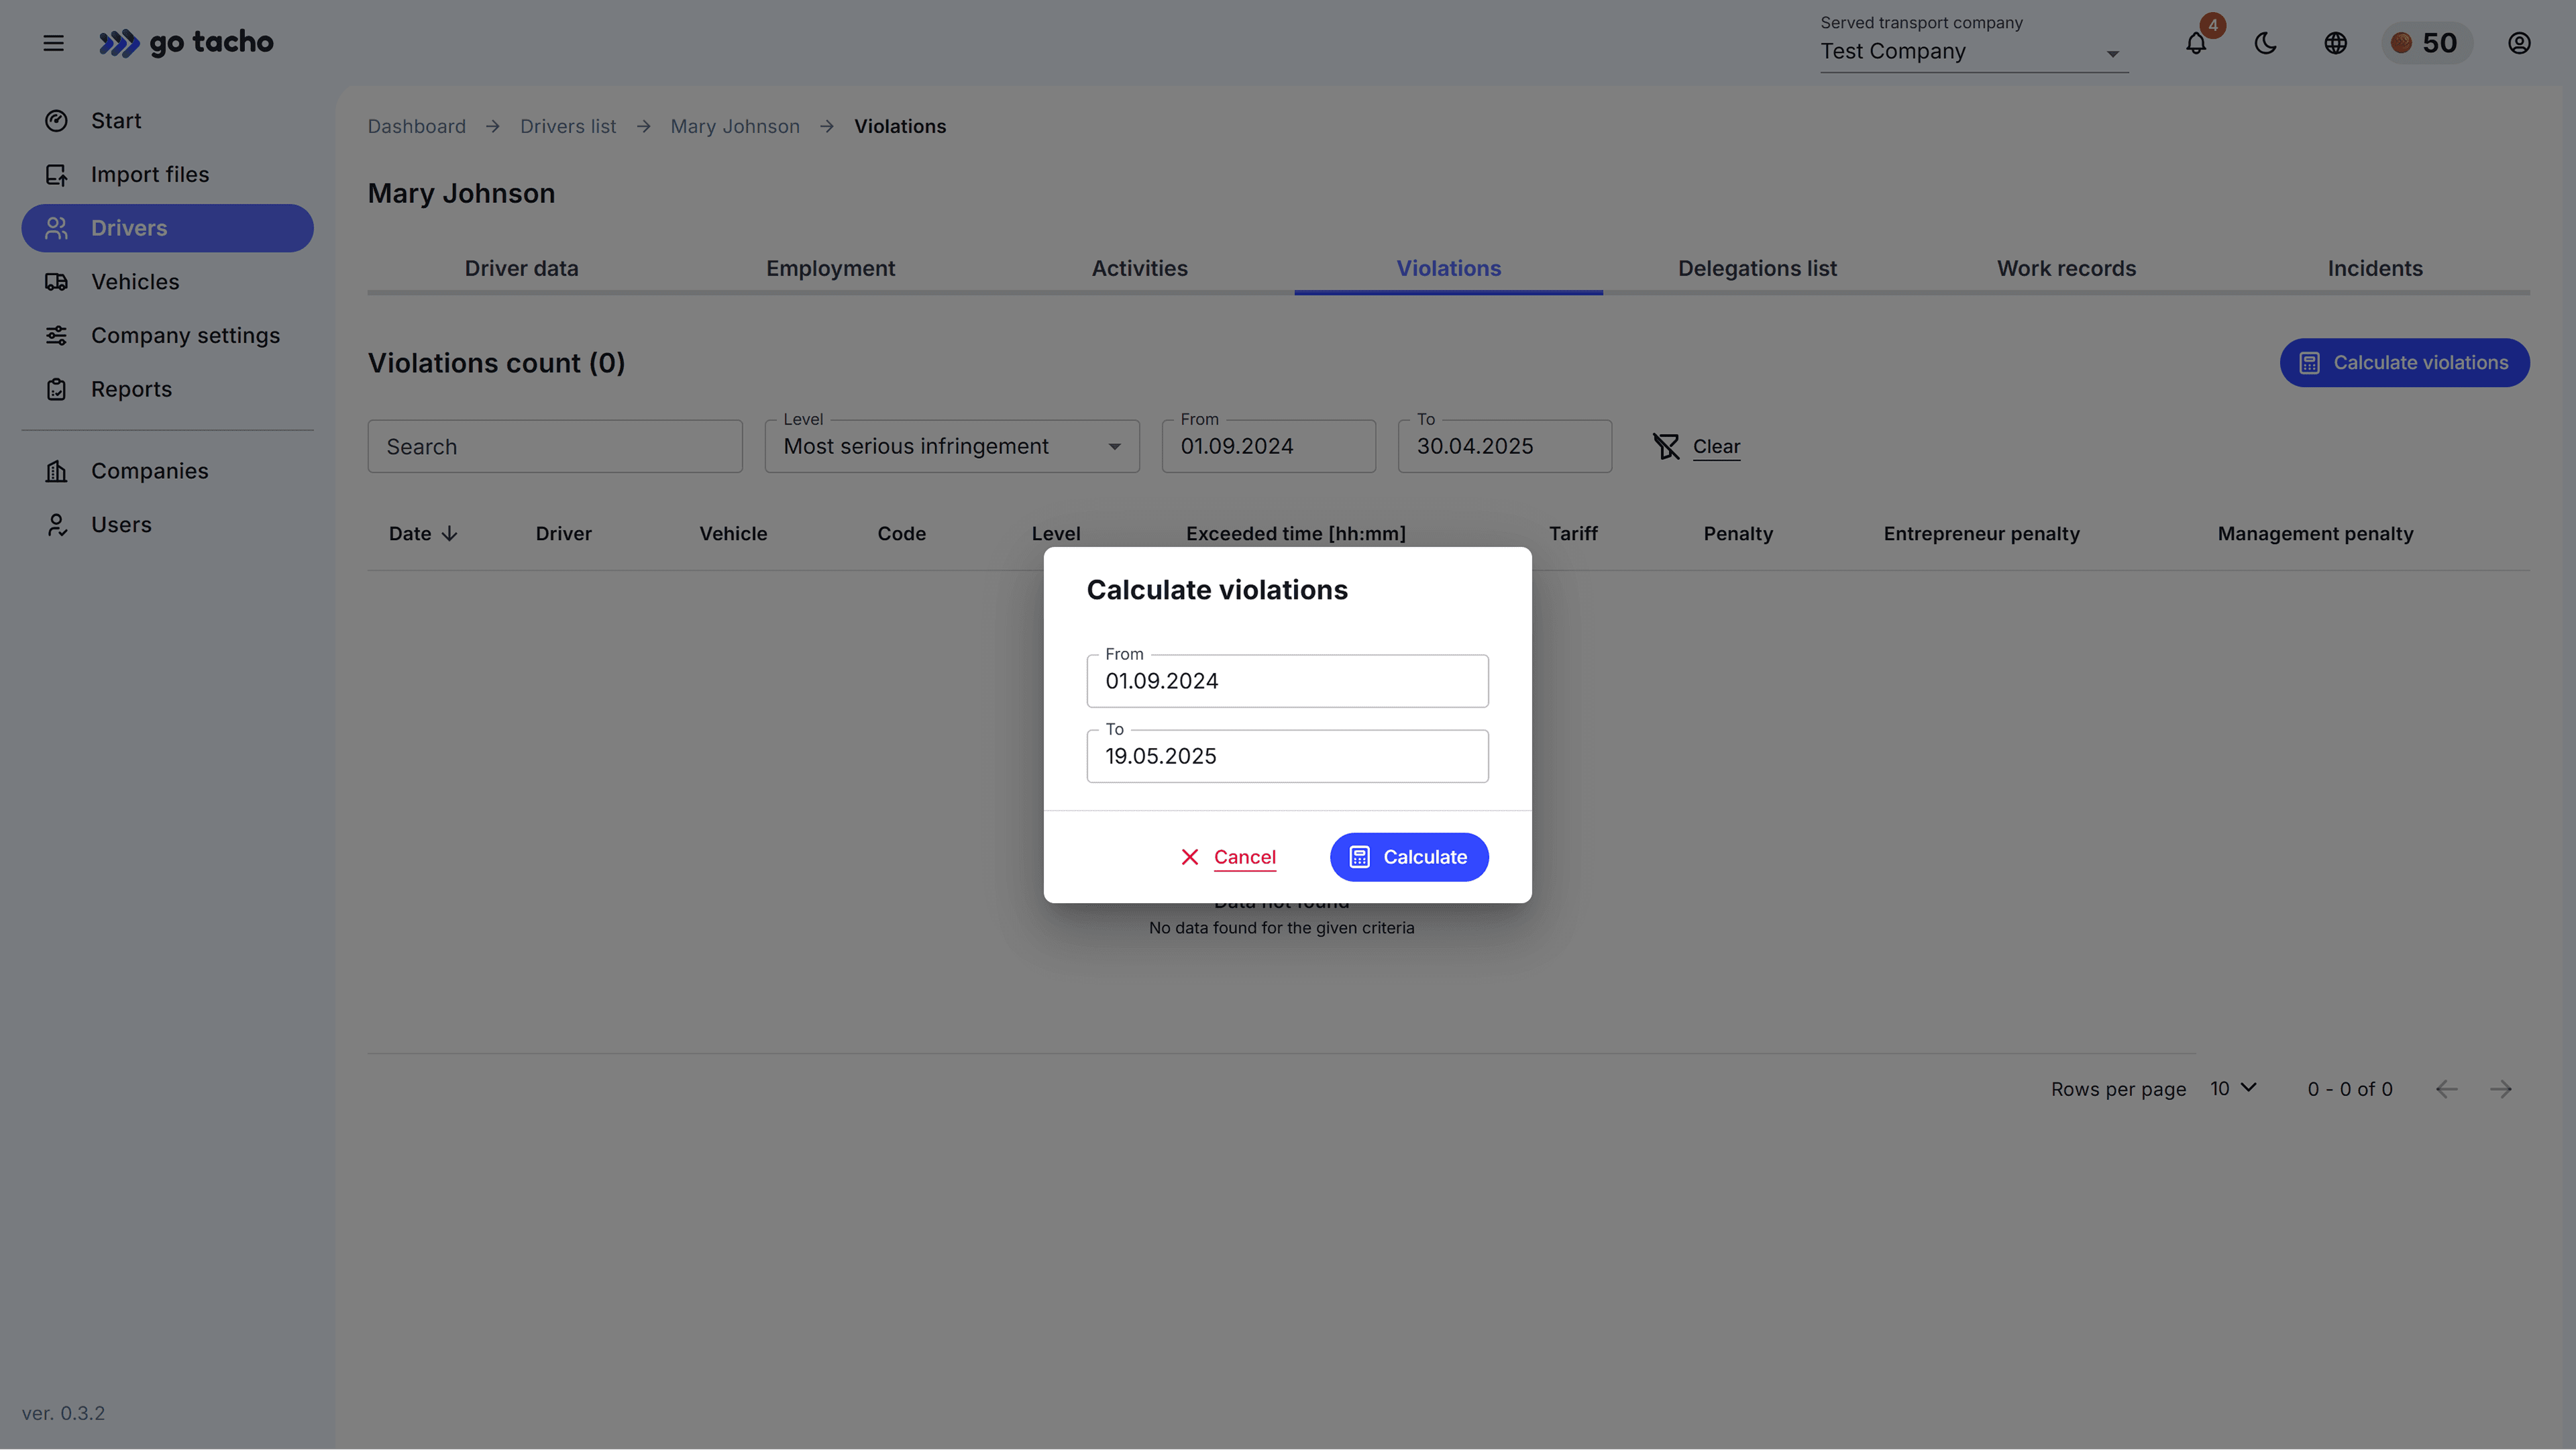Click Exceeded time column header
Screen dimensions: 2576x1450
(x=1295, y=534)
